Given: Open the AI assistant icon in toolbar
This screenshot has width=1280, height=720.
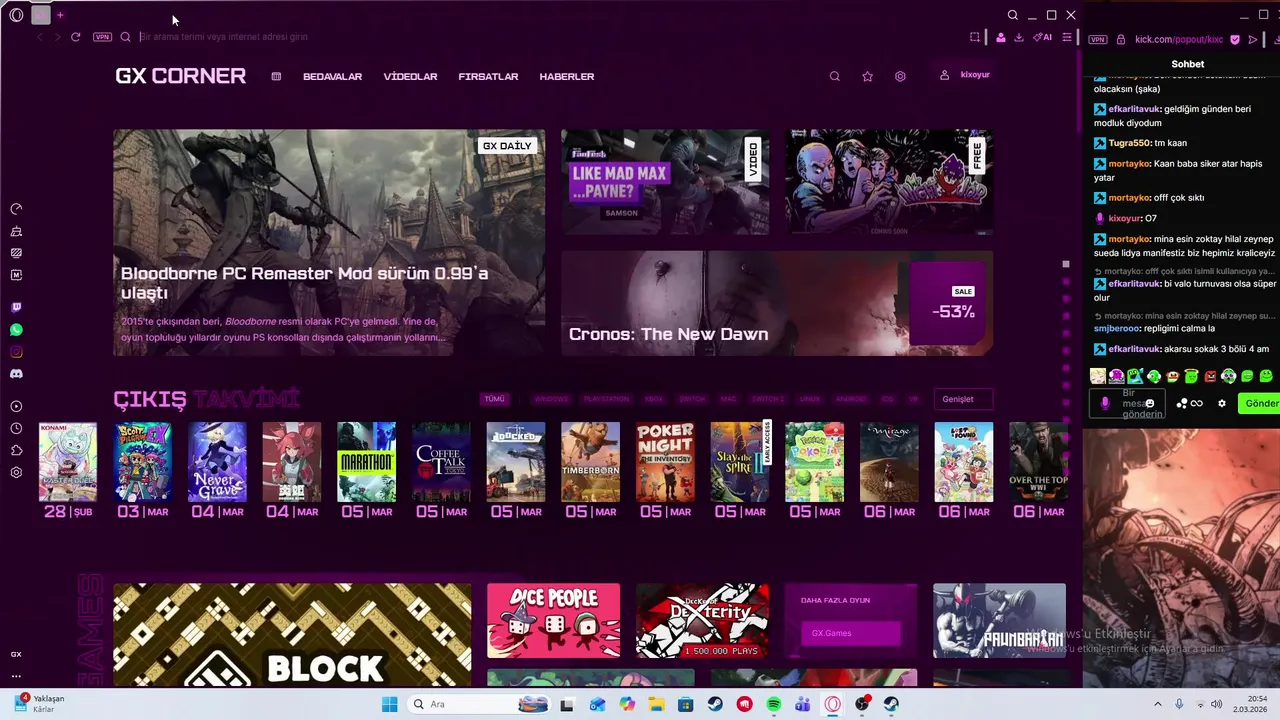Looking at the screenshot, I should pyautogui.click(x=1042, y=37).
